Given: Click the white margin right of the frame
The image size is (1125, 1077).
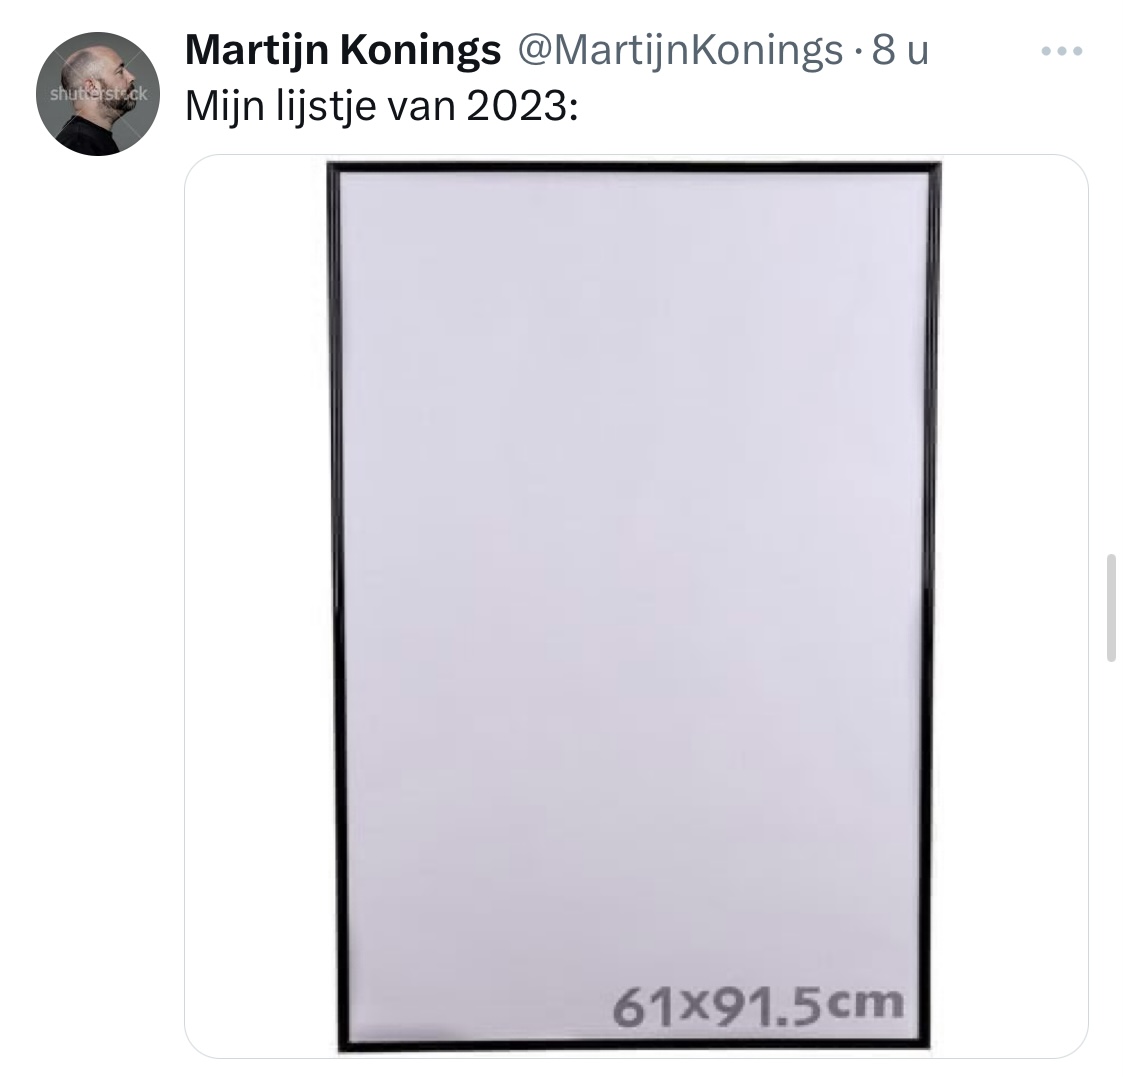Looking at the screenshot, I should [x=1014, y=606].
